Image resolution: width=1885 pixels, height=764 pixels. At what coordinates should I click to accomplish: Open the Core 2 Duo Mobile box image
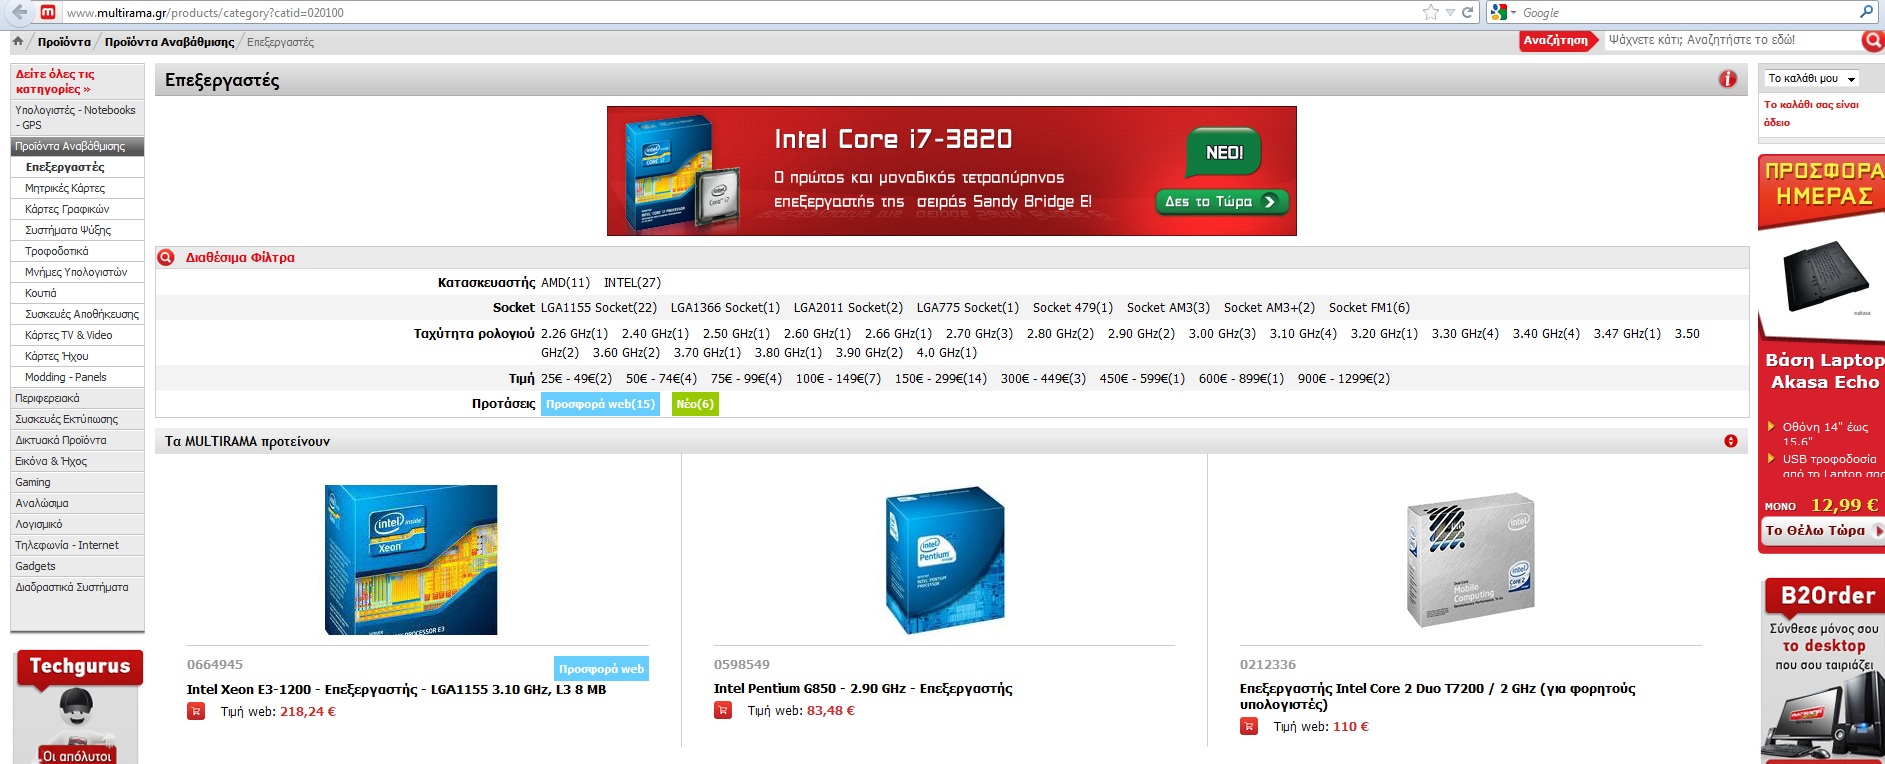pyautogui.click(x=1470, y=560)
